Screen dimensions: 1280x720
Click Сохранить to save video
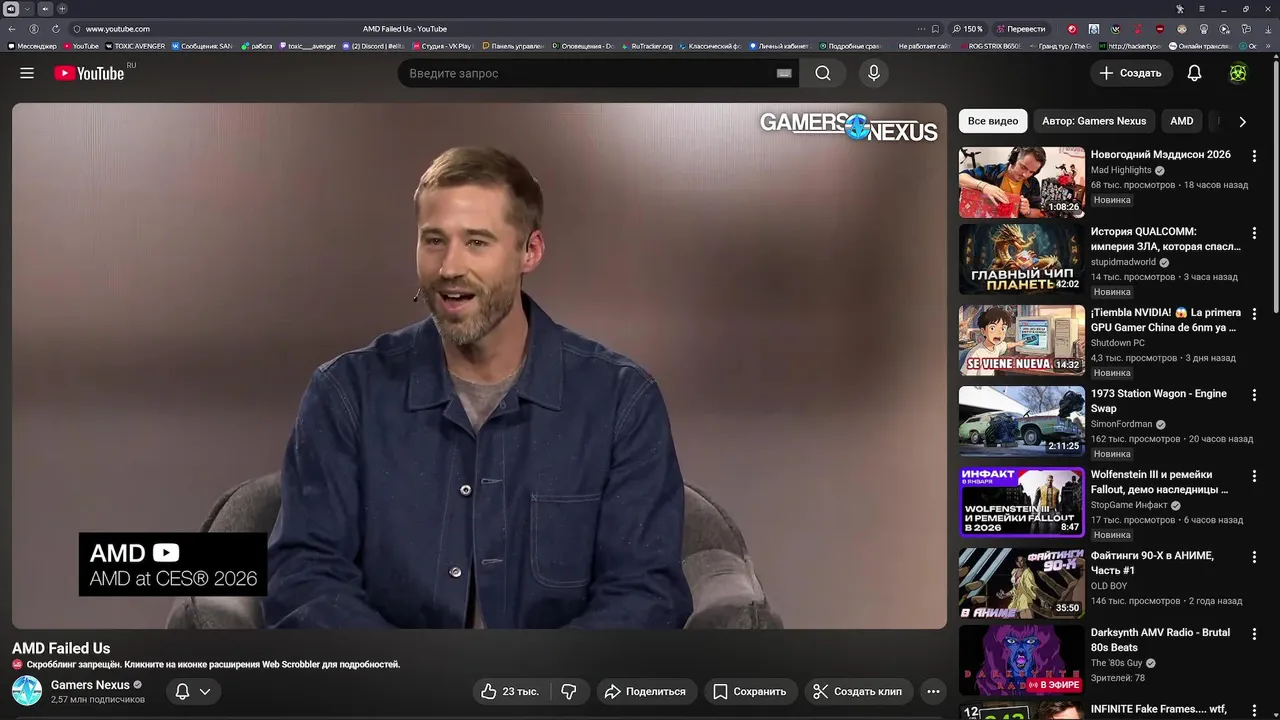coord(749,691)
